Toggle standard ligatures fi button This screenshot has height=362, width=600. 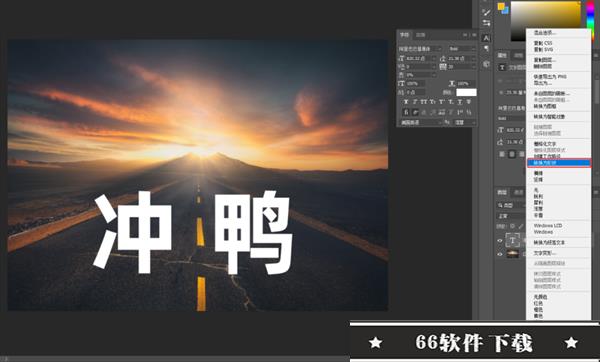coord(406,112)
